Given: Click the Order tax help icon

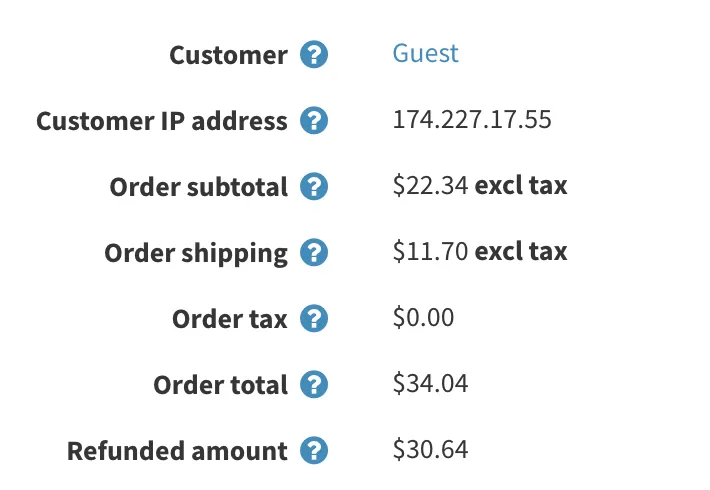Looking at the screenshot, I should click(314, 318).
